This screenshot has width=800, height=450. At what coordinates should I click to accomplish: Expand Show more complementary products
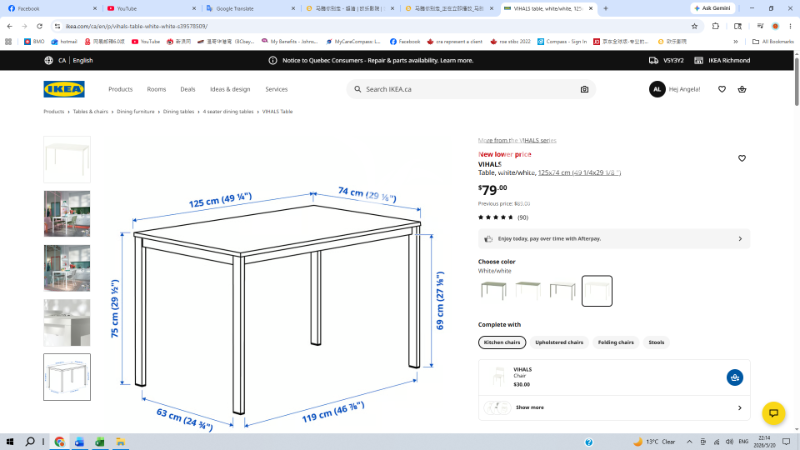[614, 408]
